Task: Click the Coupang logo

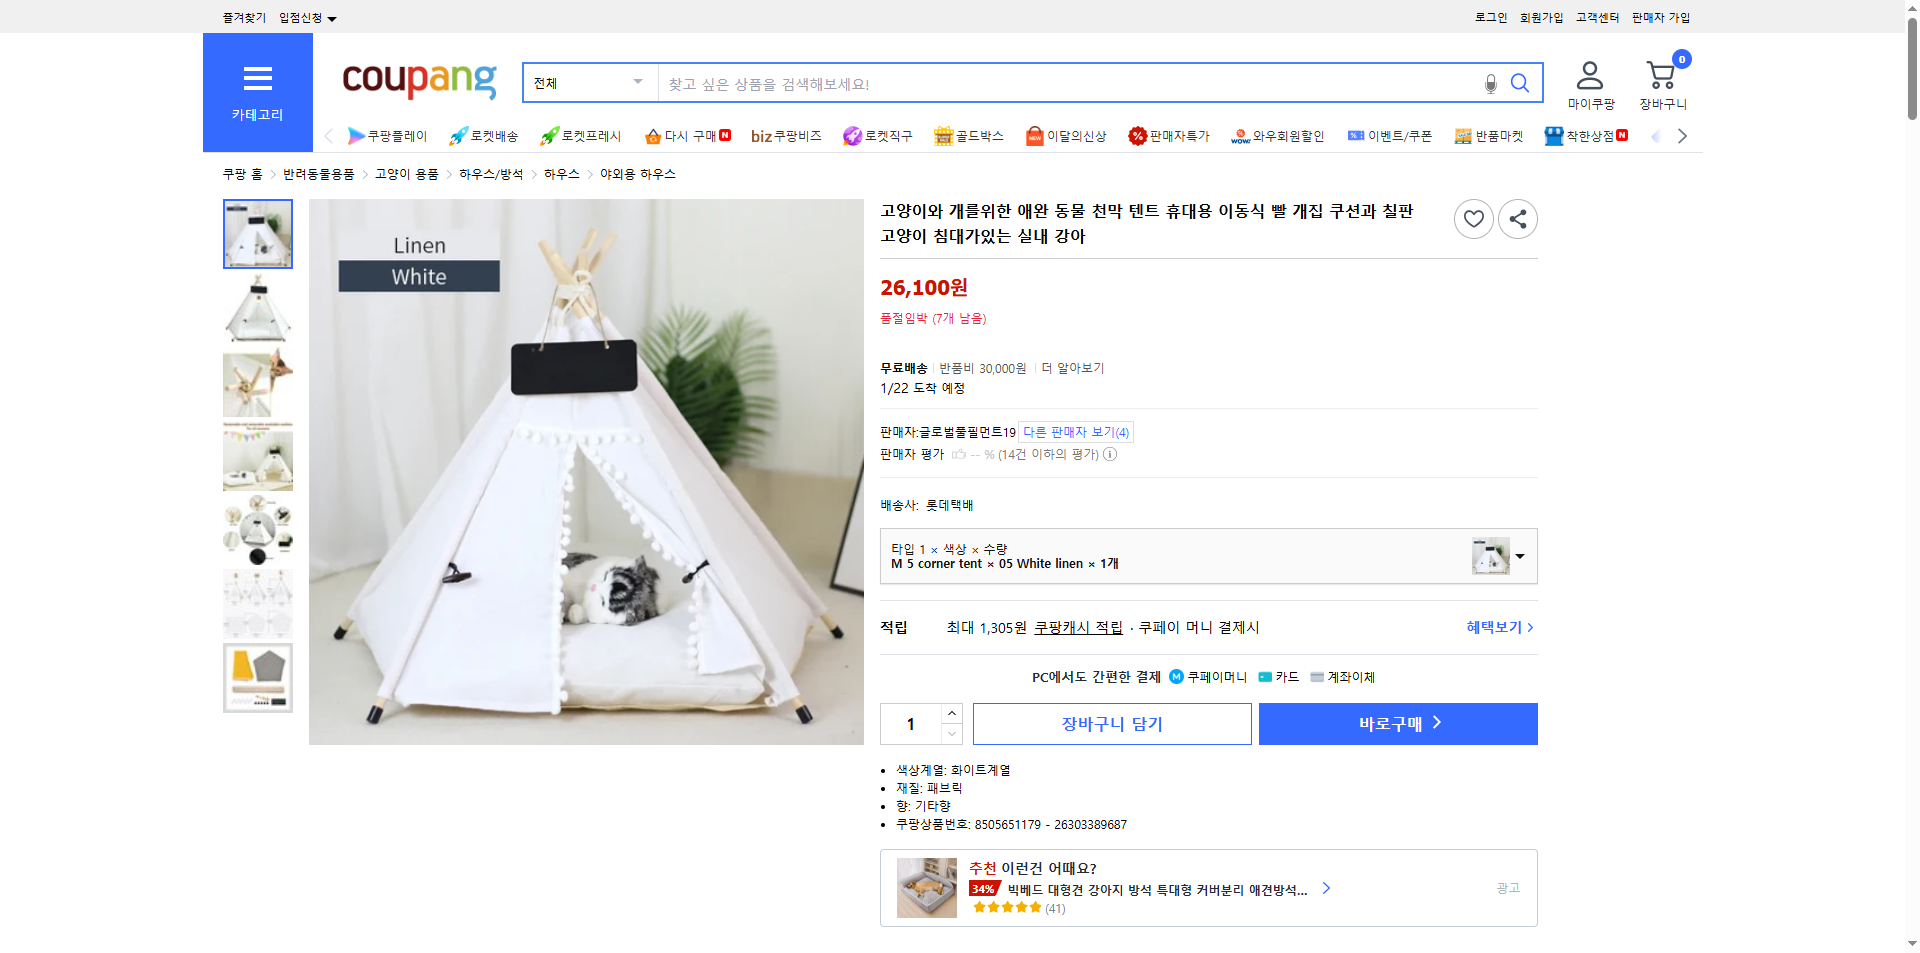Action: point(418,82)
